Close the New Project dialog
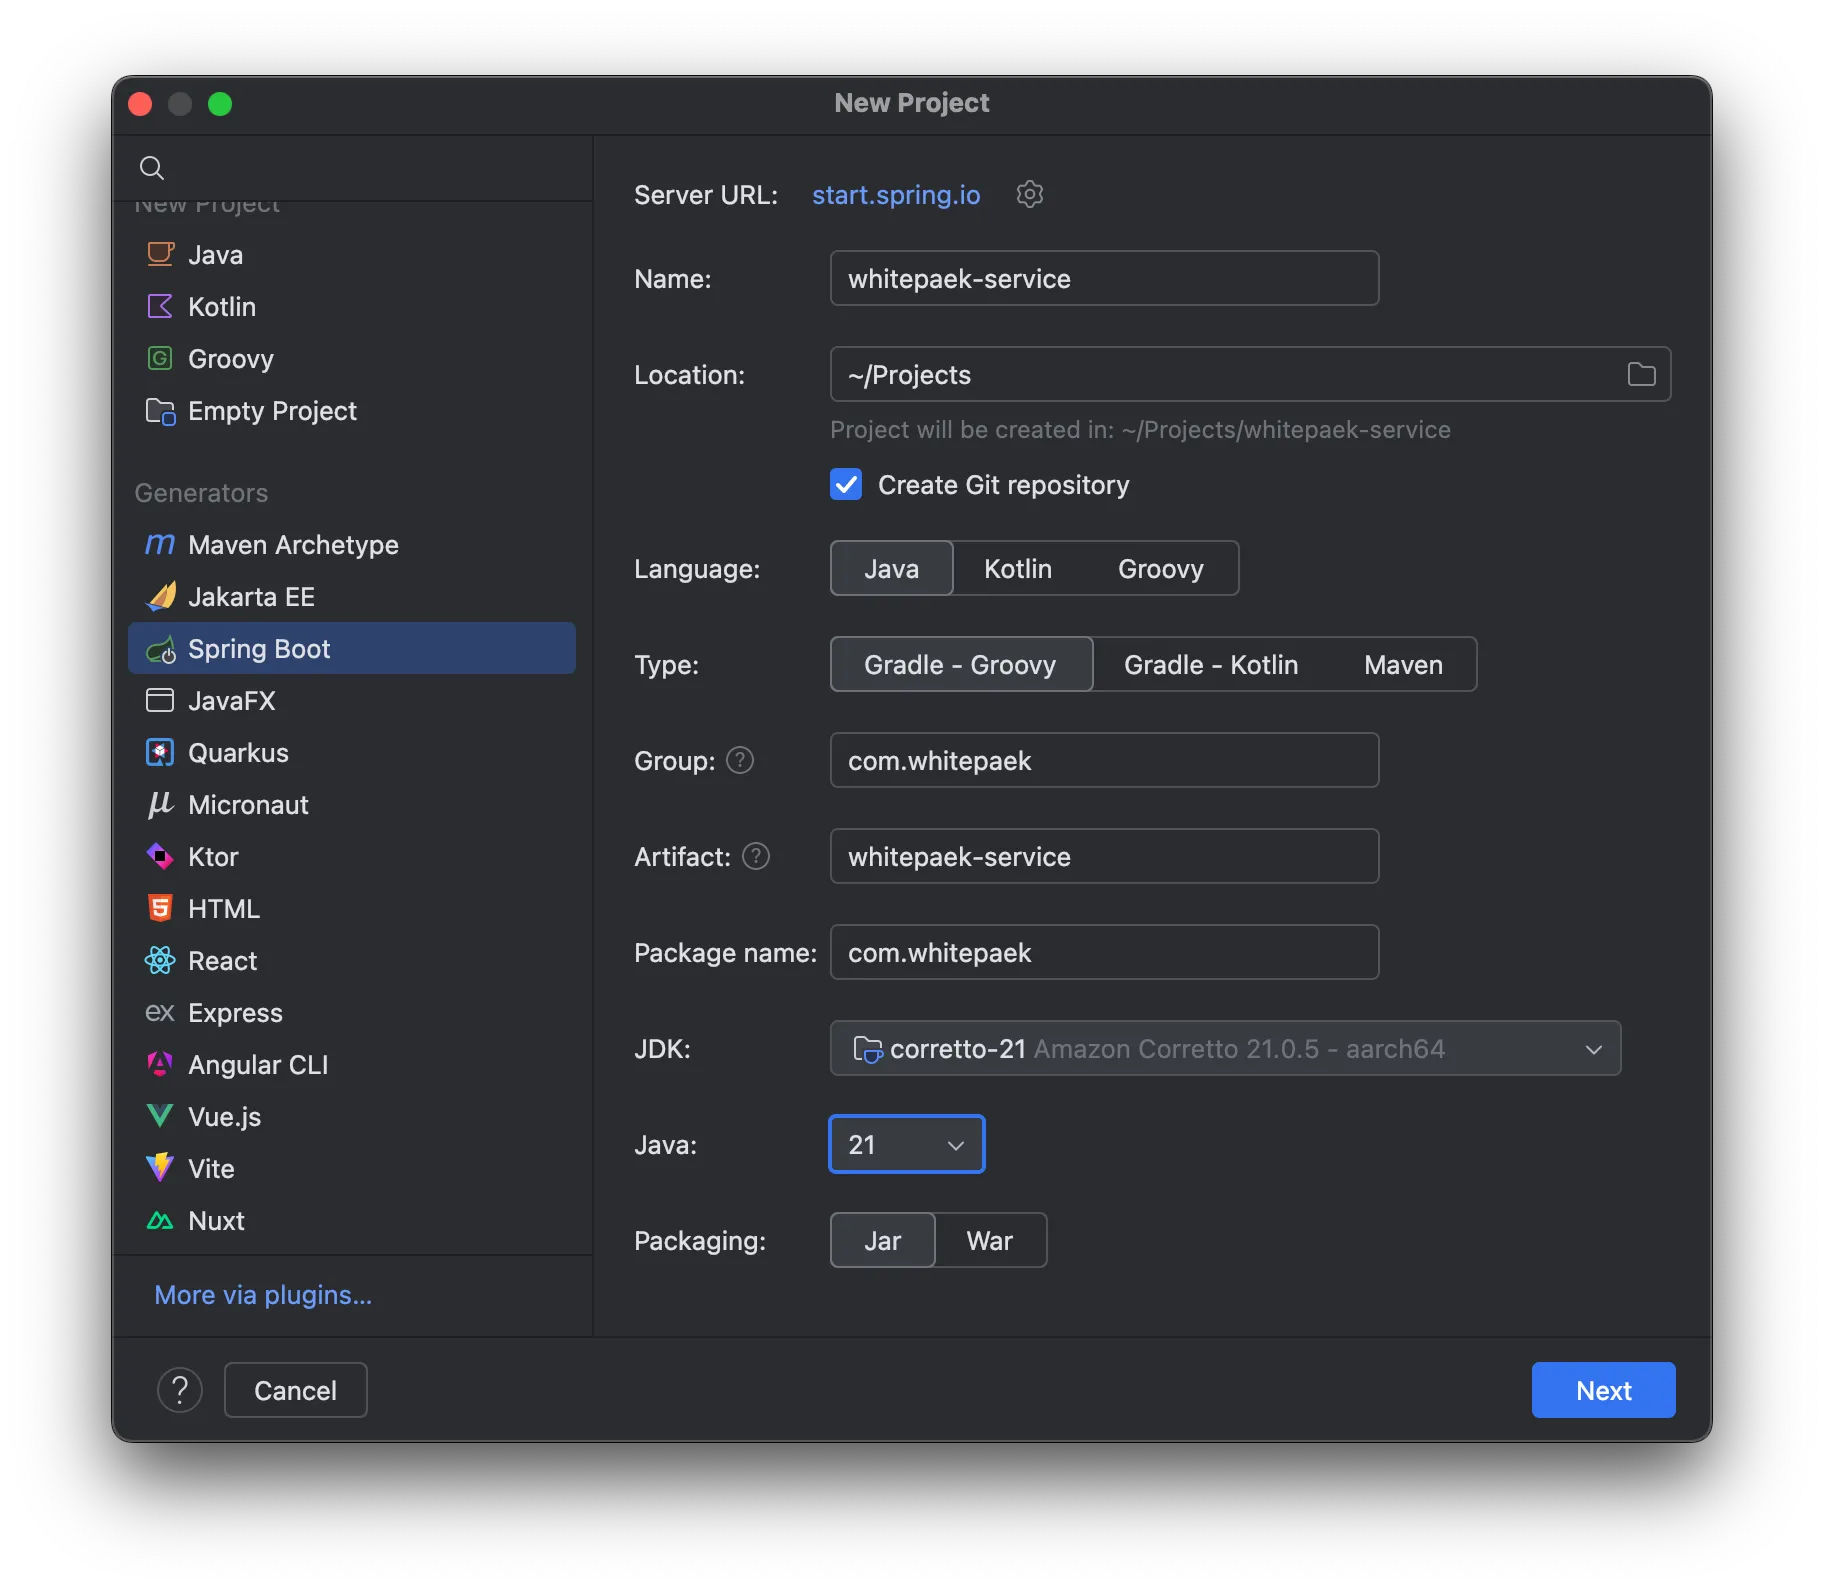Image resolution: width=1824 pixels, height=1590 pixels. click(140, 104)
